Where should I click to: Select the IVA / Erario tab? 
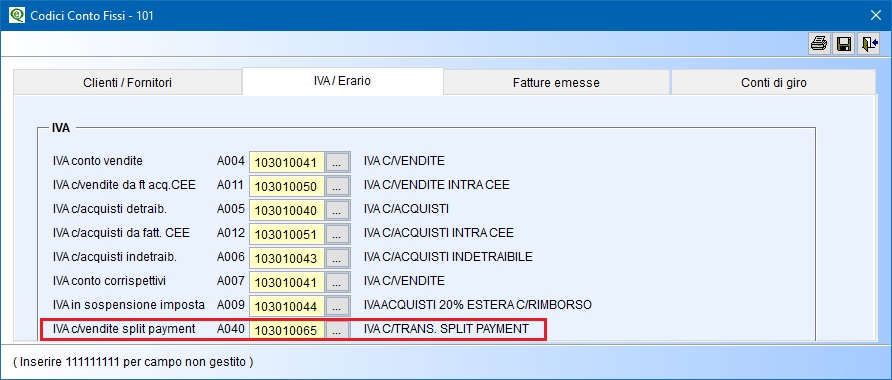[x=342, y=81]
